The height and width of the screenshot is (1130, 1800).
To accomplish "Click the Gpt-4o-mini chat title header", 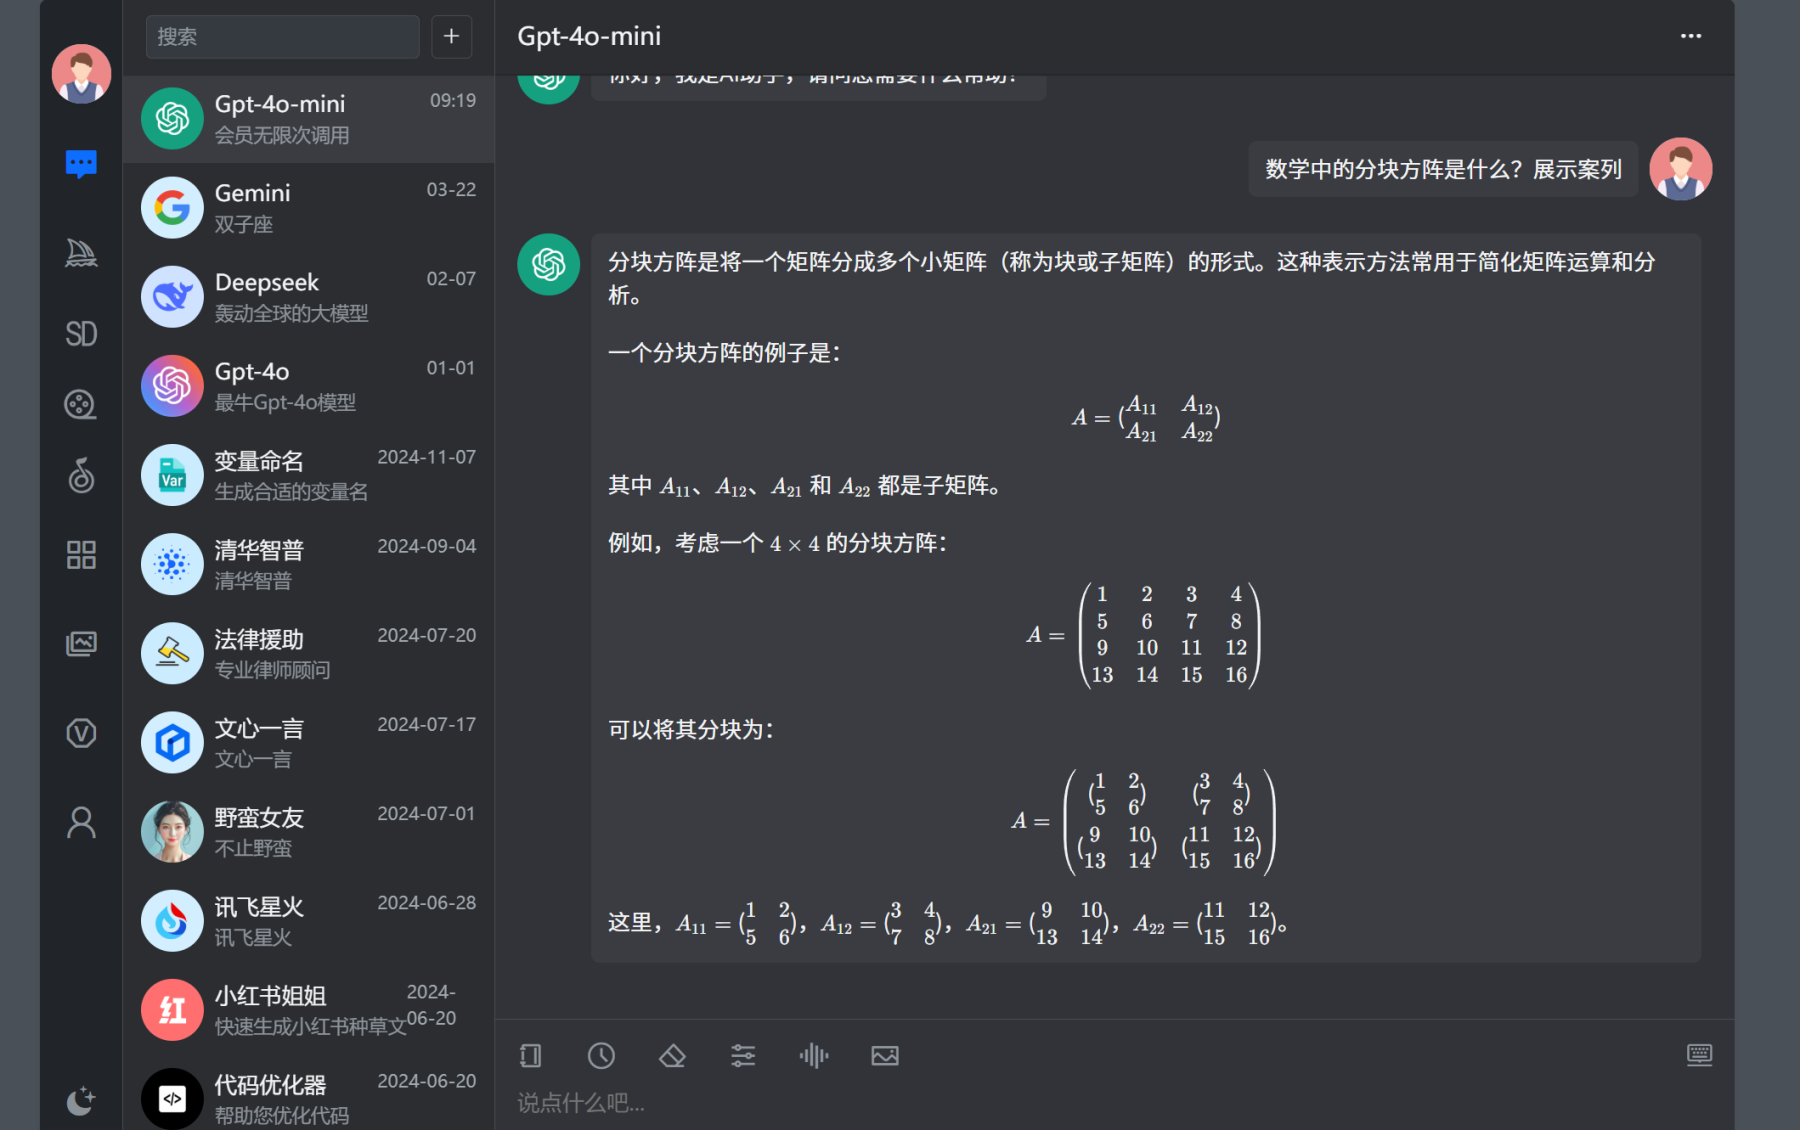I will click(589, 36).
